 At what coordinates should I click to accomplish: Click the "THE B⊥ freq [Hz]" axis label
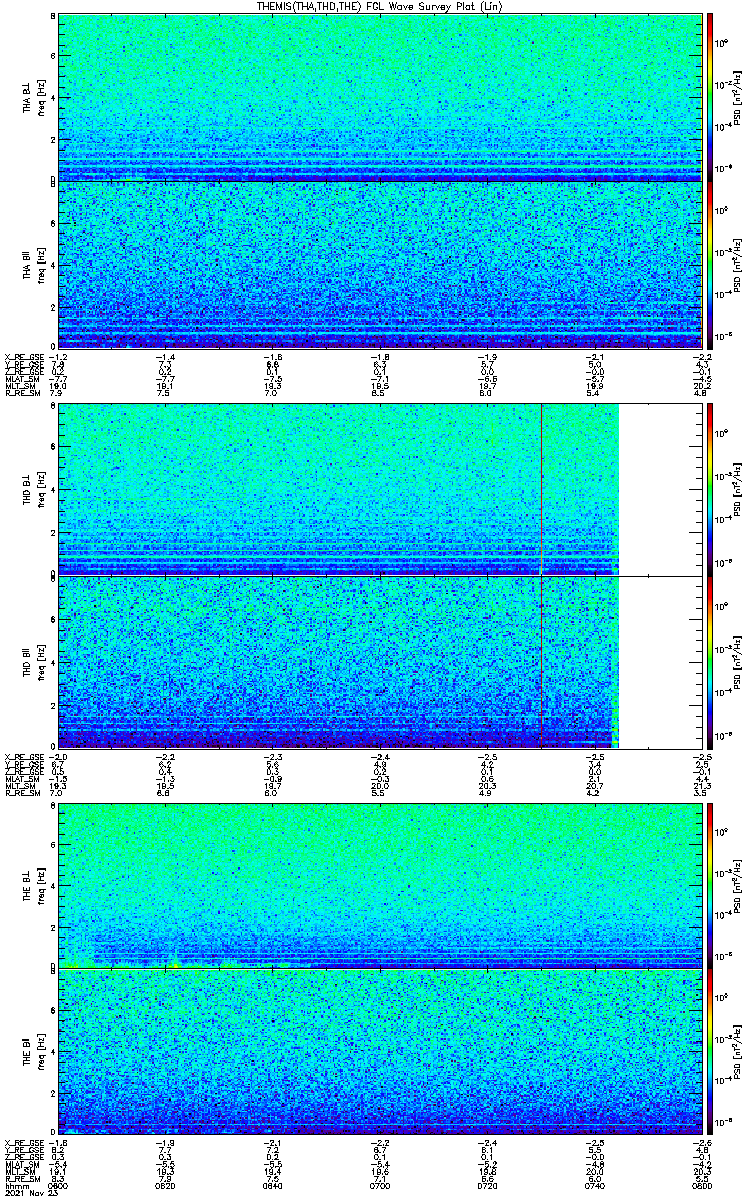tap(34, 885)
